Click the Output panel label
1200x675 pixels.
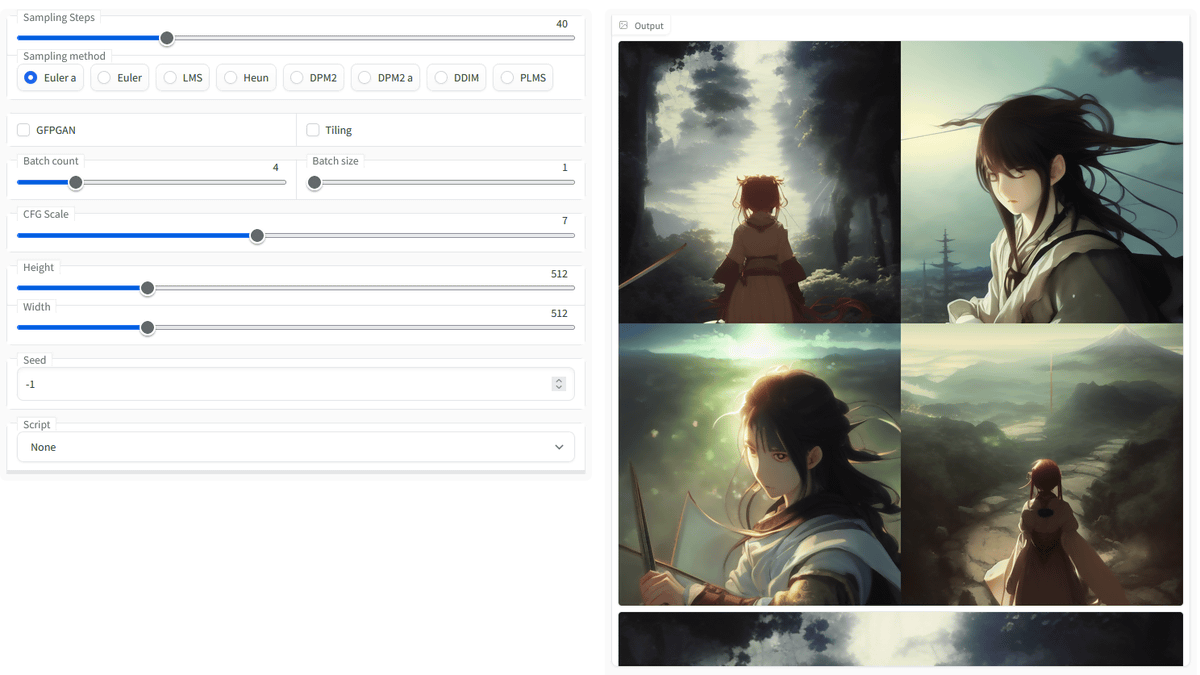coord(649,26)
